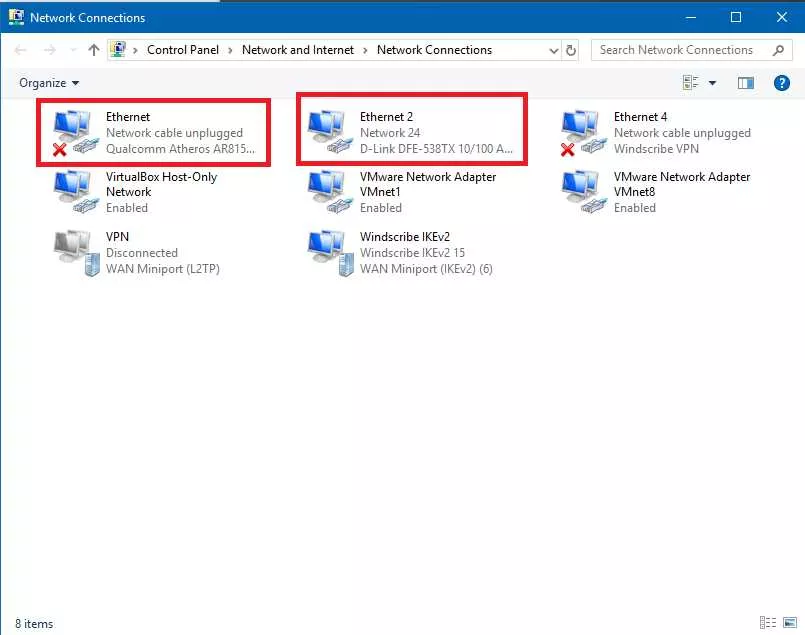Click Enabled status under VirtualBox Network
Image resolution: width=805 pixels, height=635 pixels.
pos(127,208)
